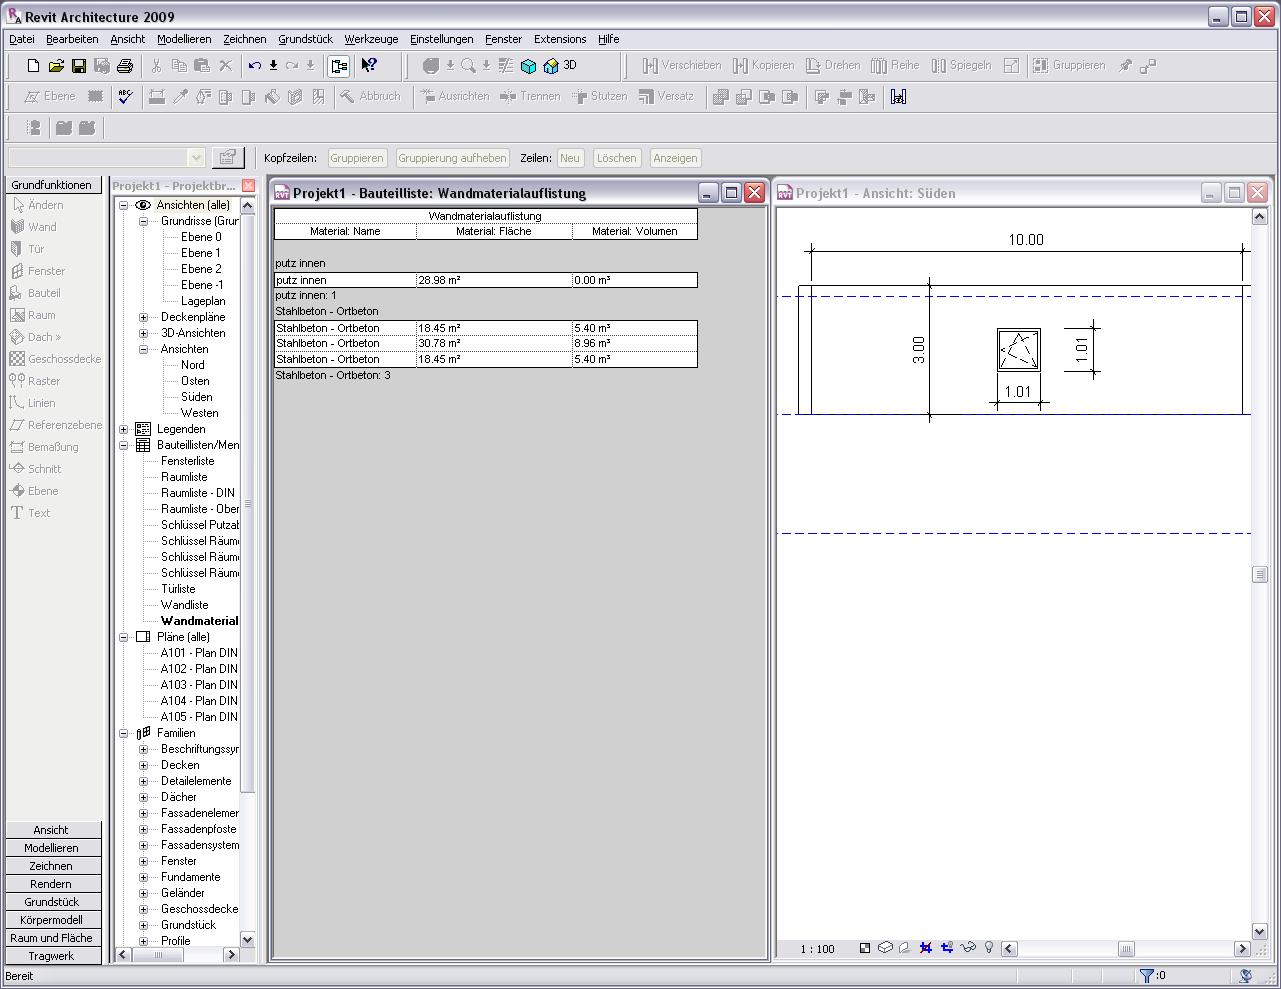The width and height of the screenshot is (1281, 989).
Task: Open the Bearbeiten menu
Action: pos(72,39)
